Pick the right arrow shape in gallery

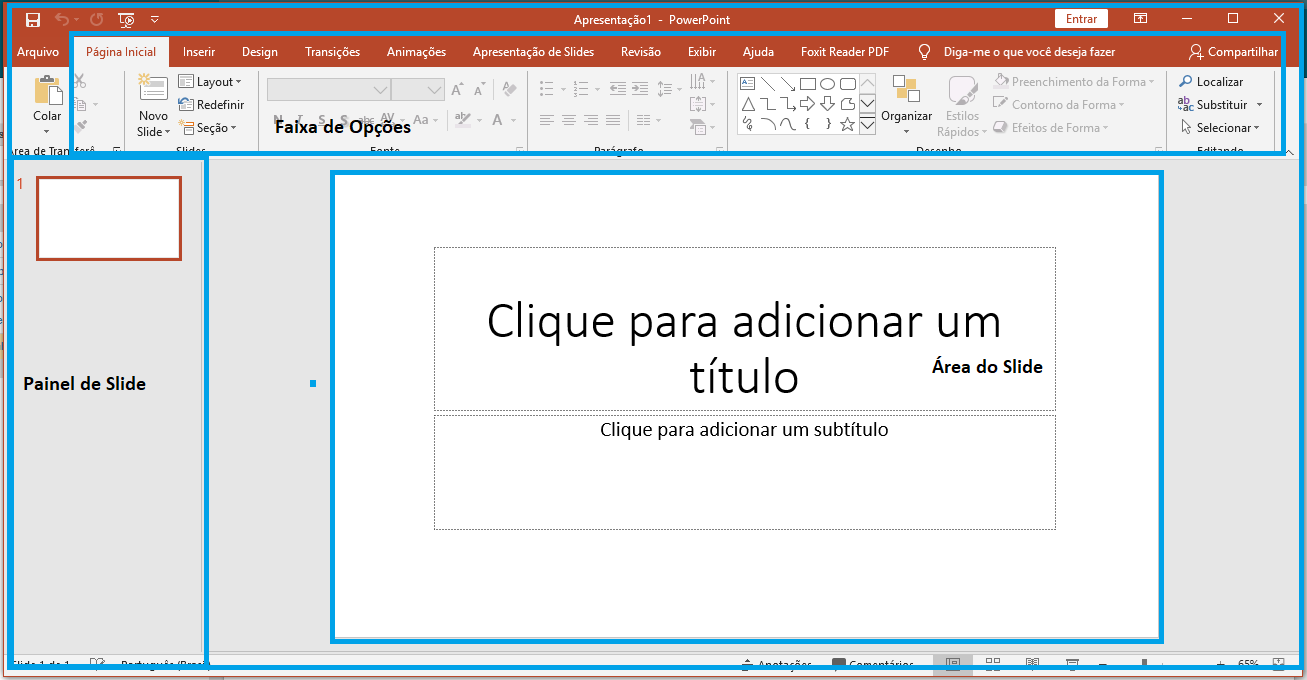pyautogui.click(x=808, y=104)
